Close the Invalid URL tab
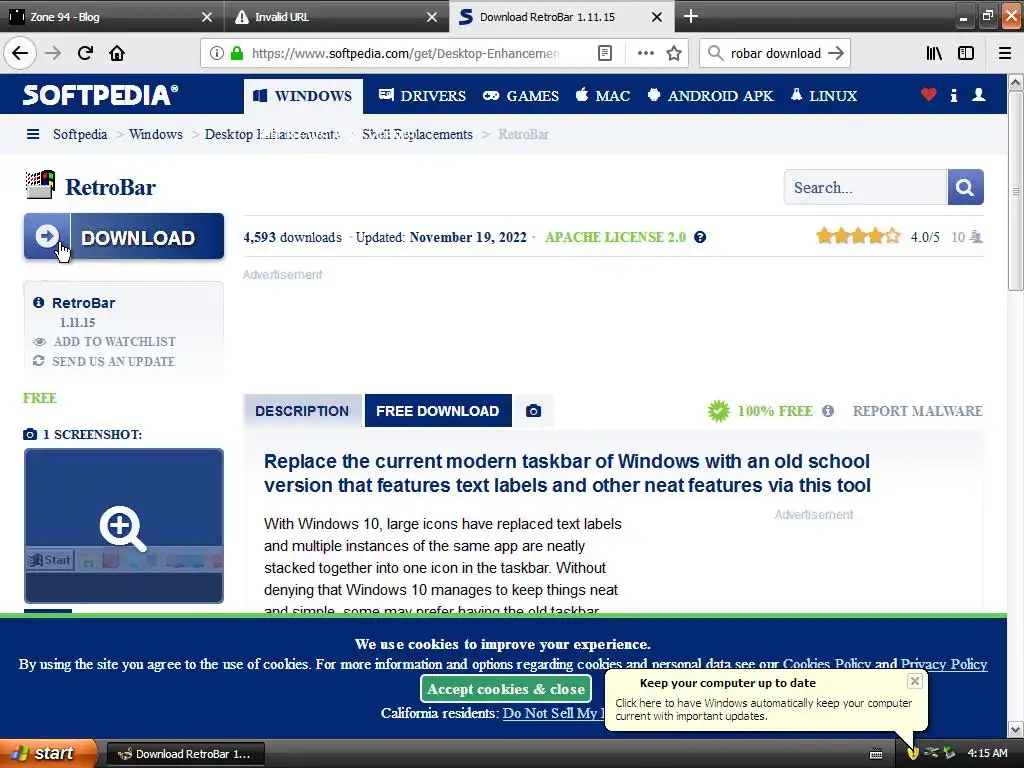Image resolution: width=1024 pixels, height=768 pixels. pyautogui.click(x=432, y=17)
